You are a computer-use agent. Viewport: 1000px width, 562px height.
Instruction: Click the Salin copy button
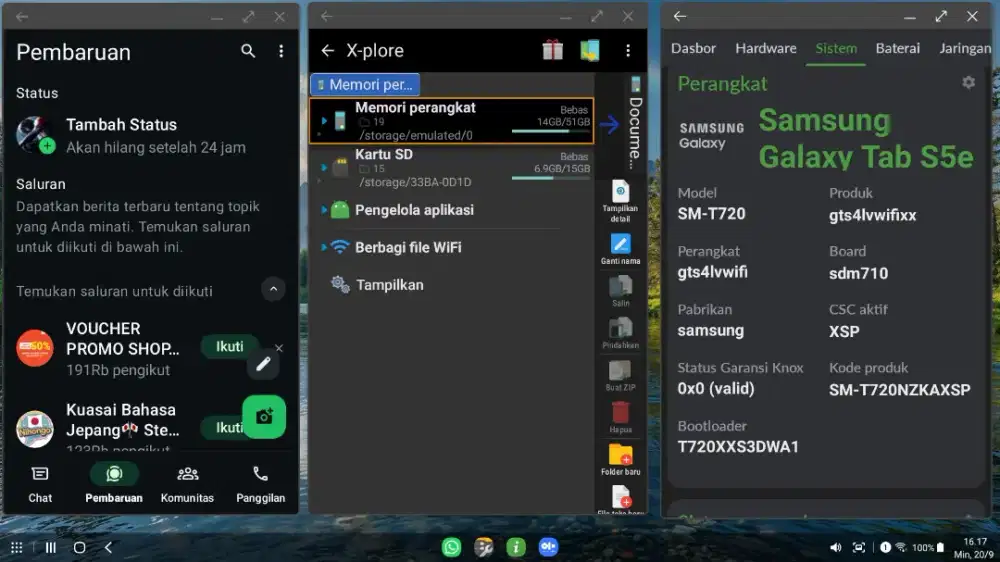tap(621, 291)
